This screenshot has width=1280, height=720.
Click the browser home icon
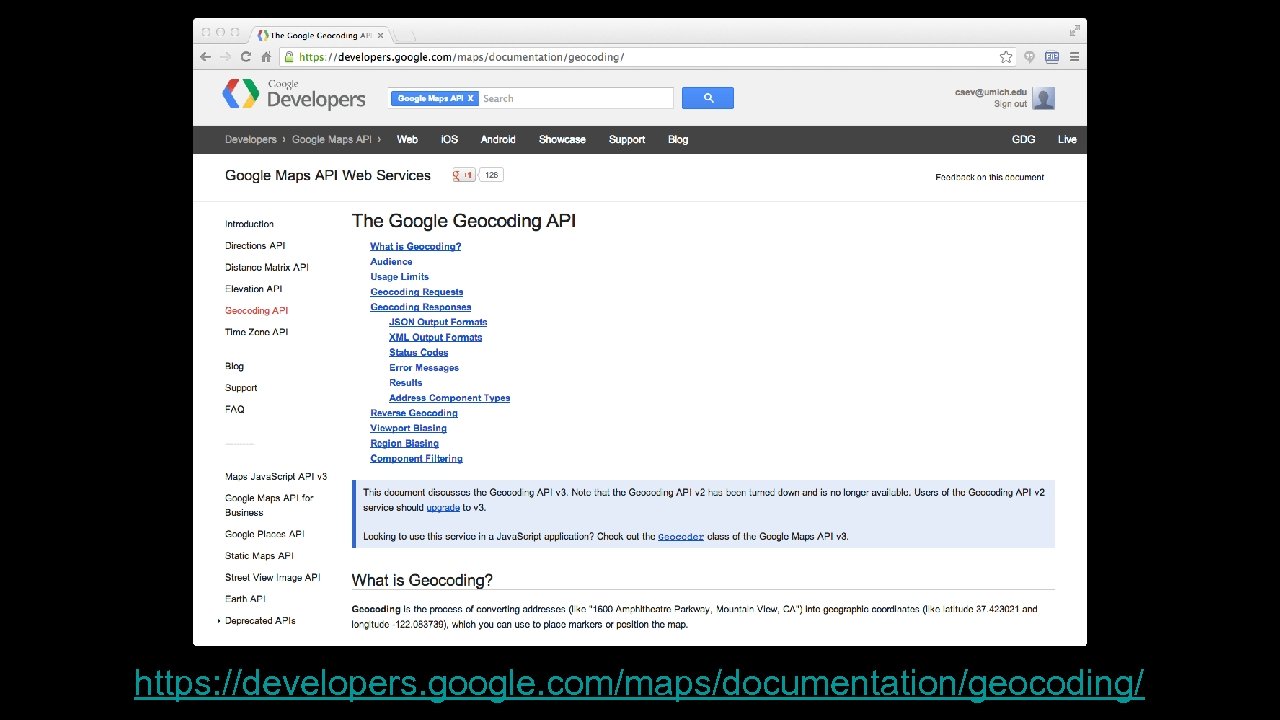coord(265,57)
